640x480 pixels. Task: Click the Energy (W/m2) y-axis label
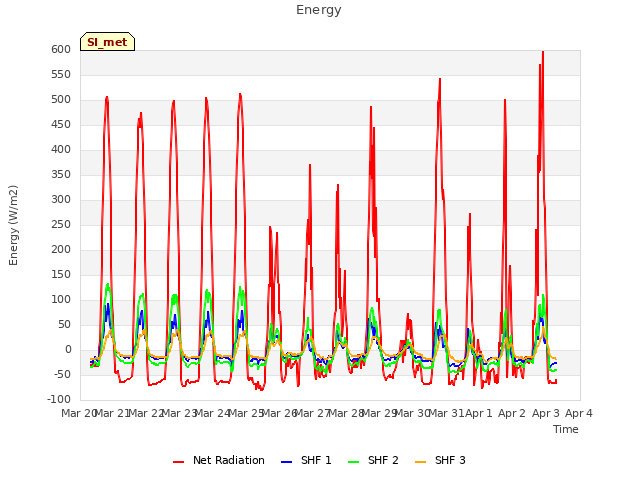pyautogui.click(x=13, y=225)
